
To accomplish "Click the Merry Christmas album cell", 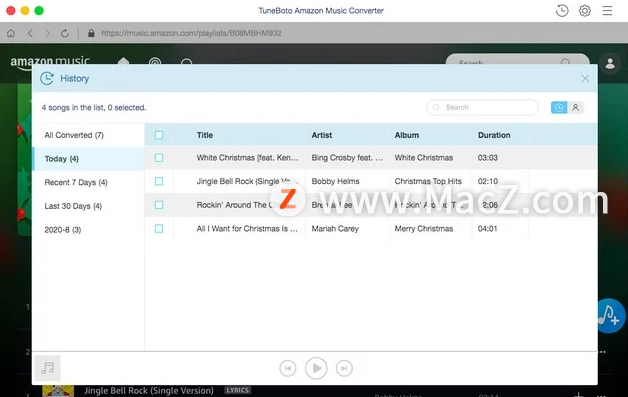I will (x=424, y=229).
